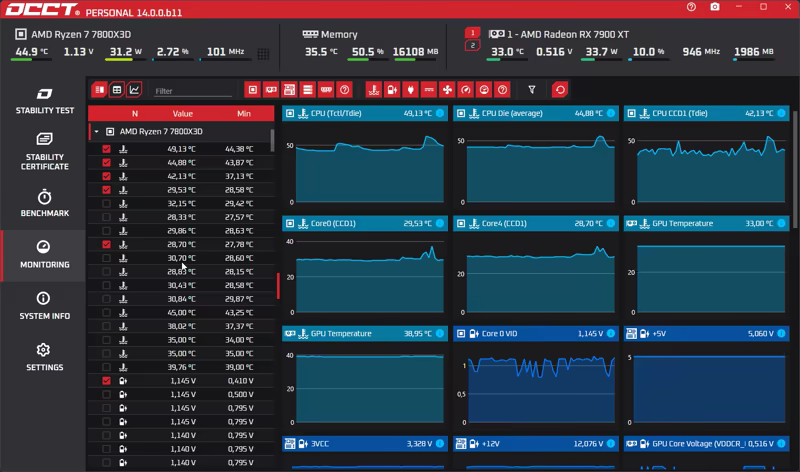The height and width of the screenshot is (472, 800).
Task: Check the 32,15 °C sensor checkbox
Action: [x=106, y=204]
